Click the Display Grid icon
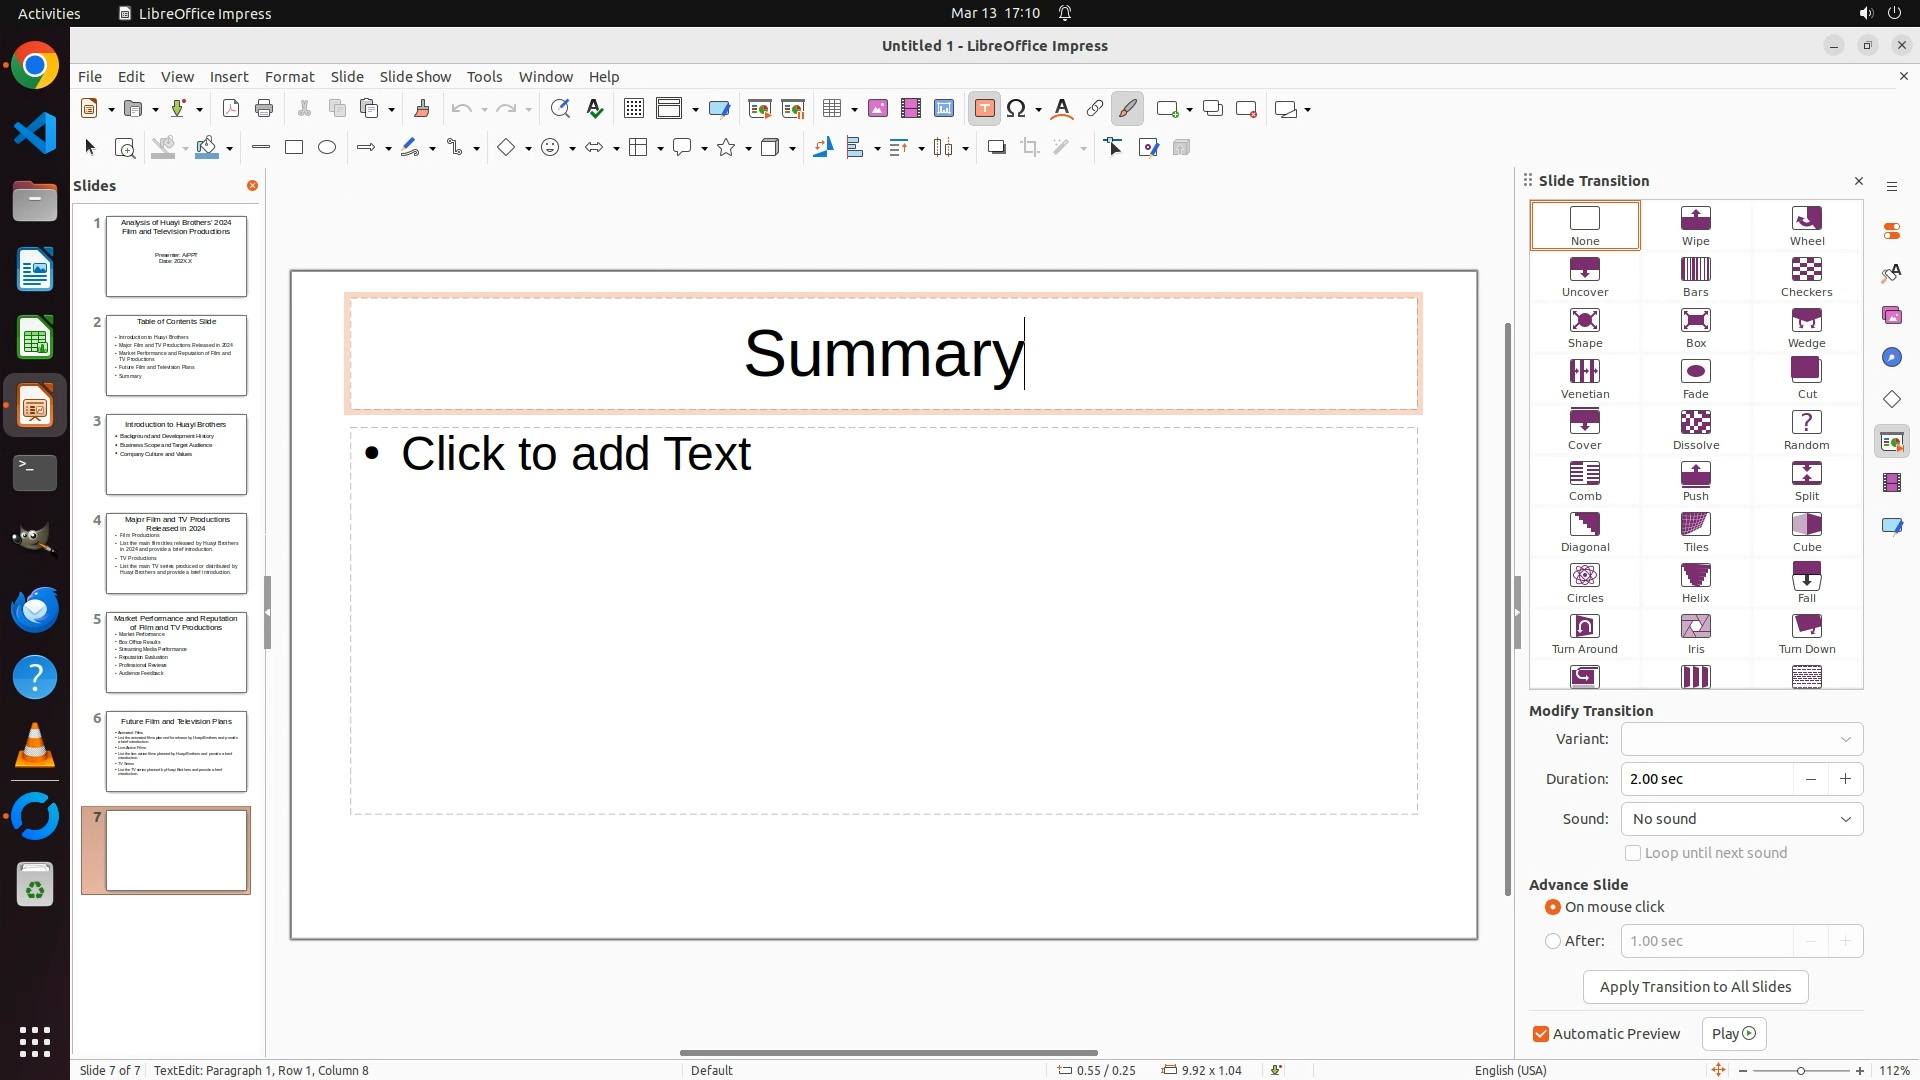 [633, 109]
